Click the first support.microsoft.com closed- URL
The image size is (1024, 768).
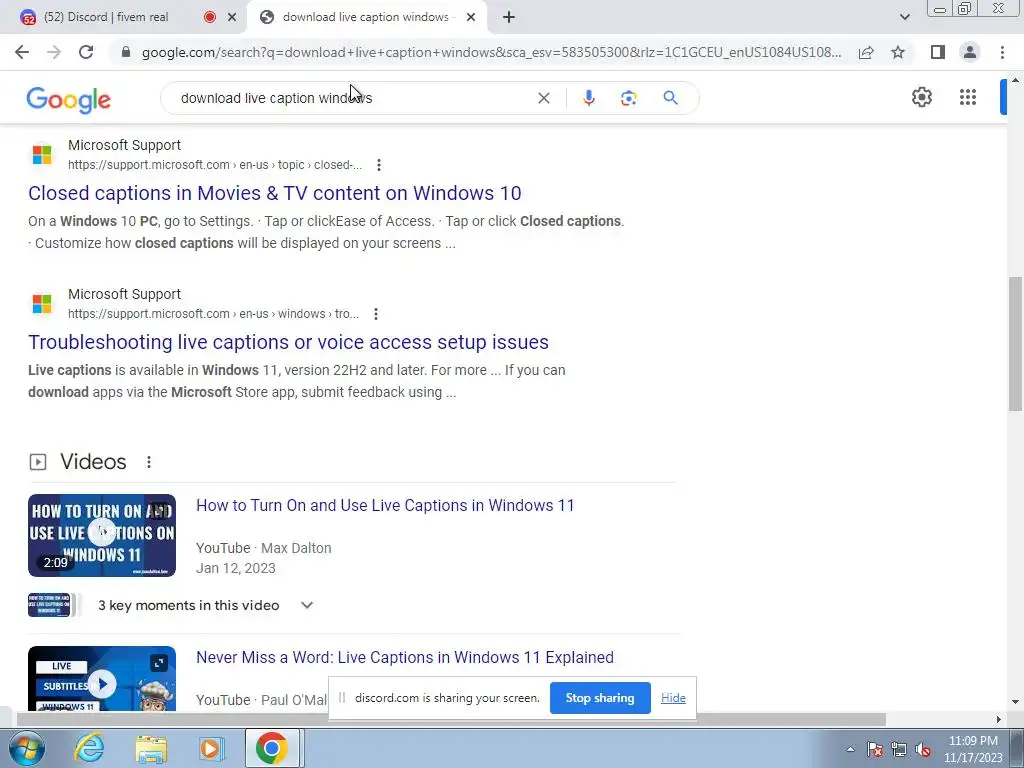tap(215, 165)
